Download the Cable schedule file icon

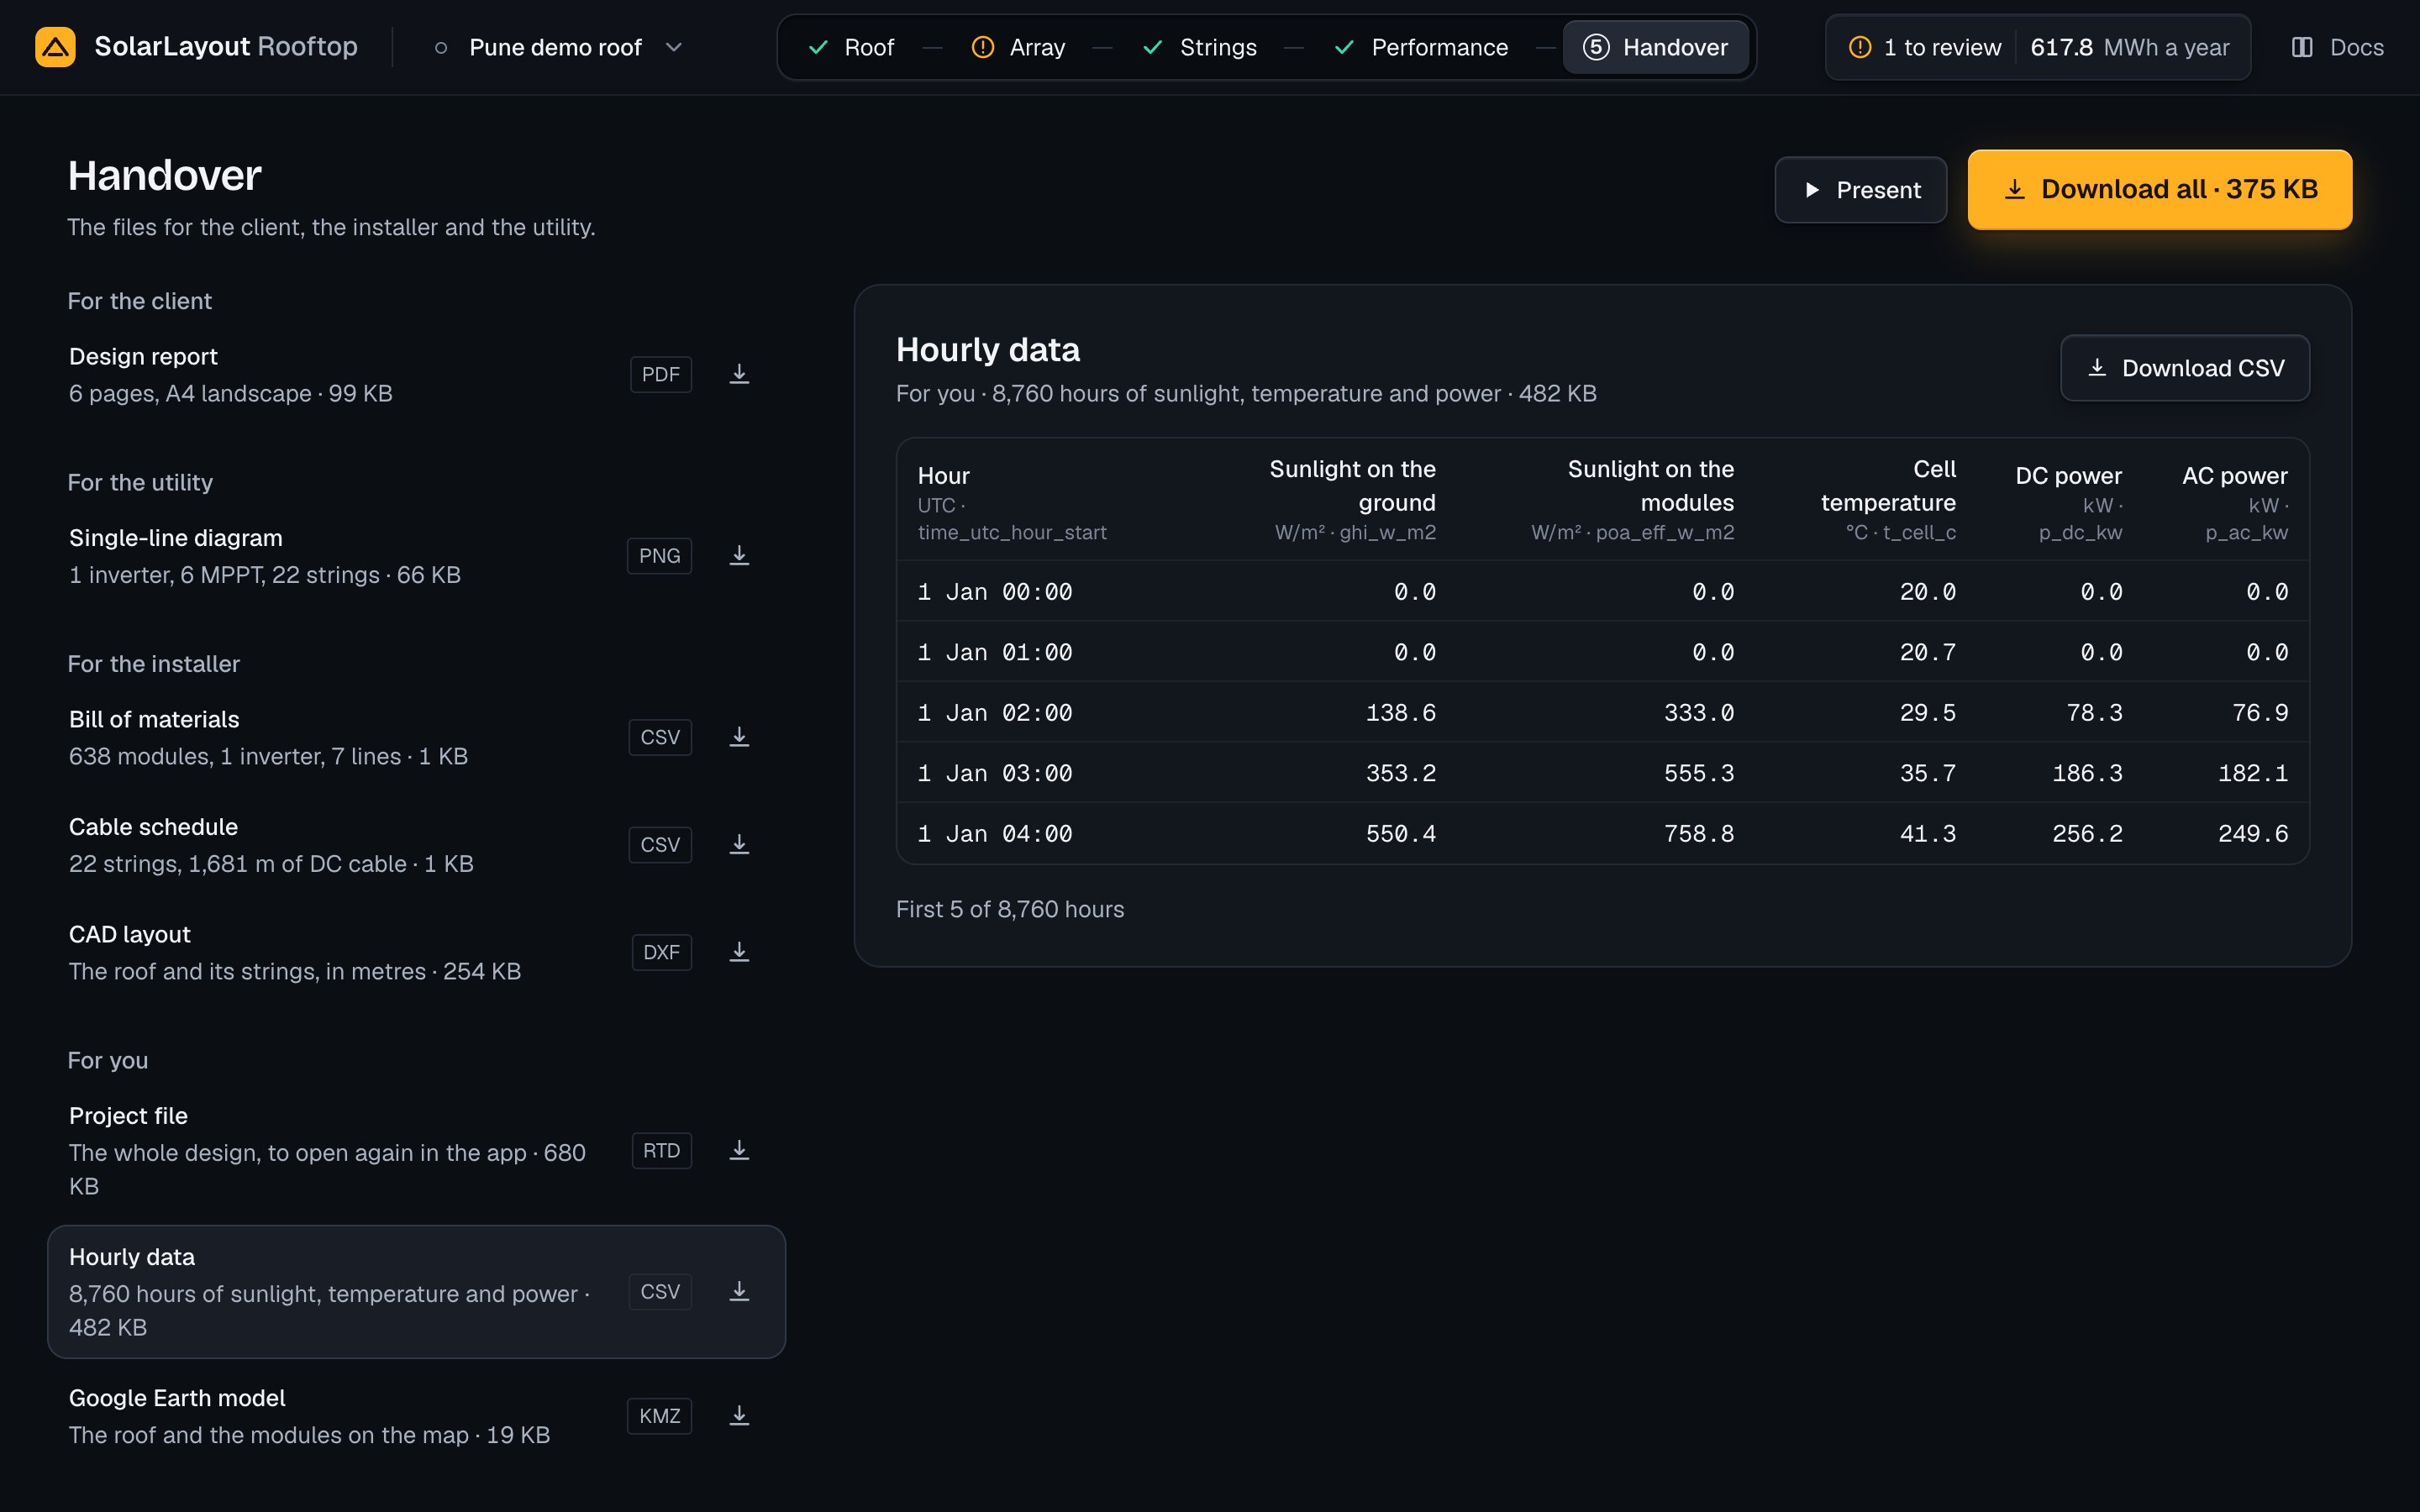tap(739, 845)
